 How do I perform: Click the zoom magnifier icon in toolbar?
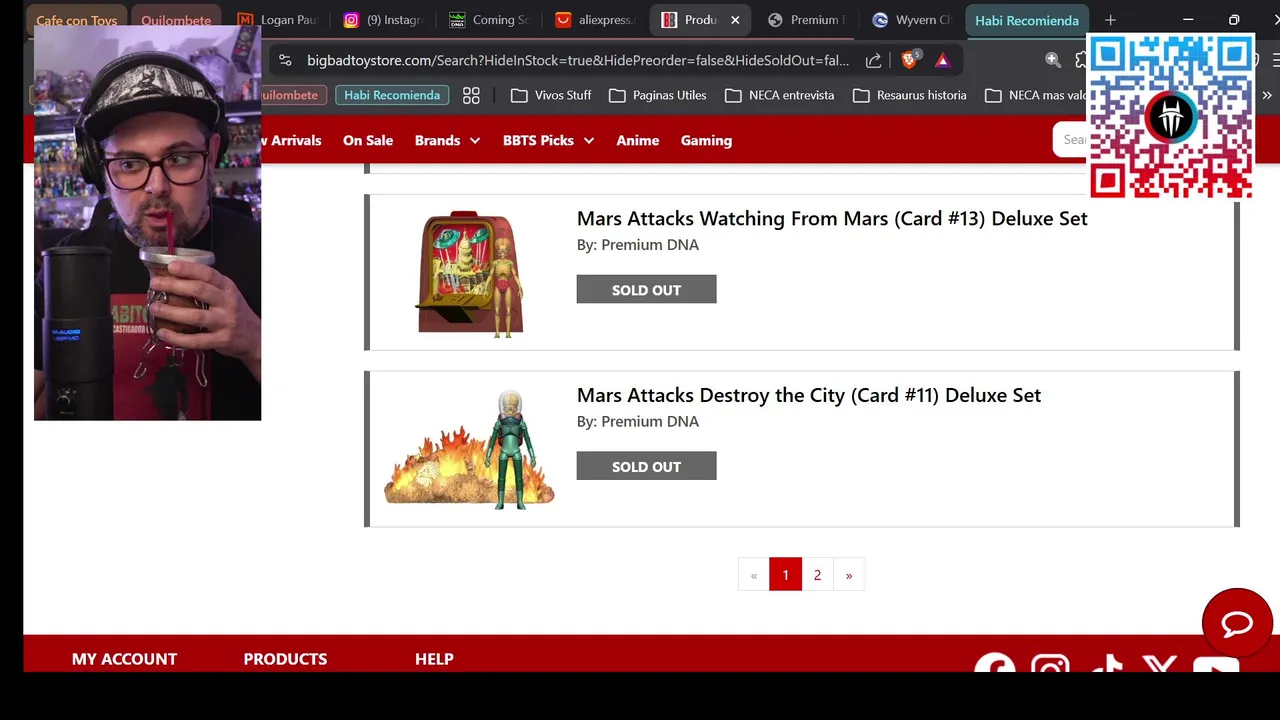tap(1053, 60)
